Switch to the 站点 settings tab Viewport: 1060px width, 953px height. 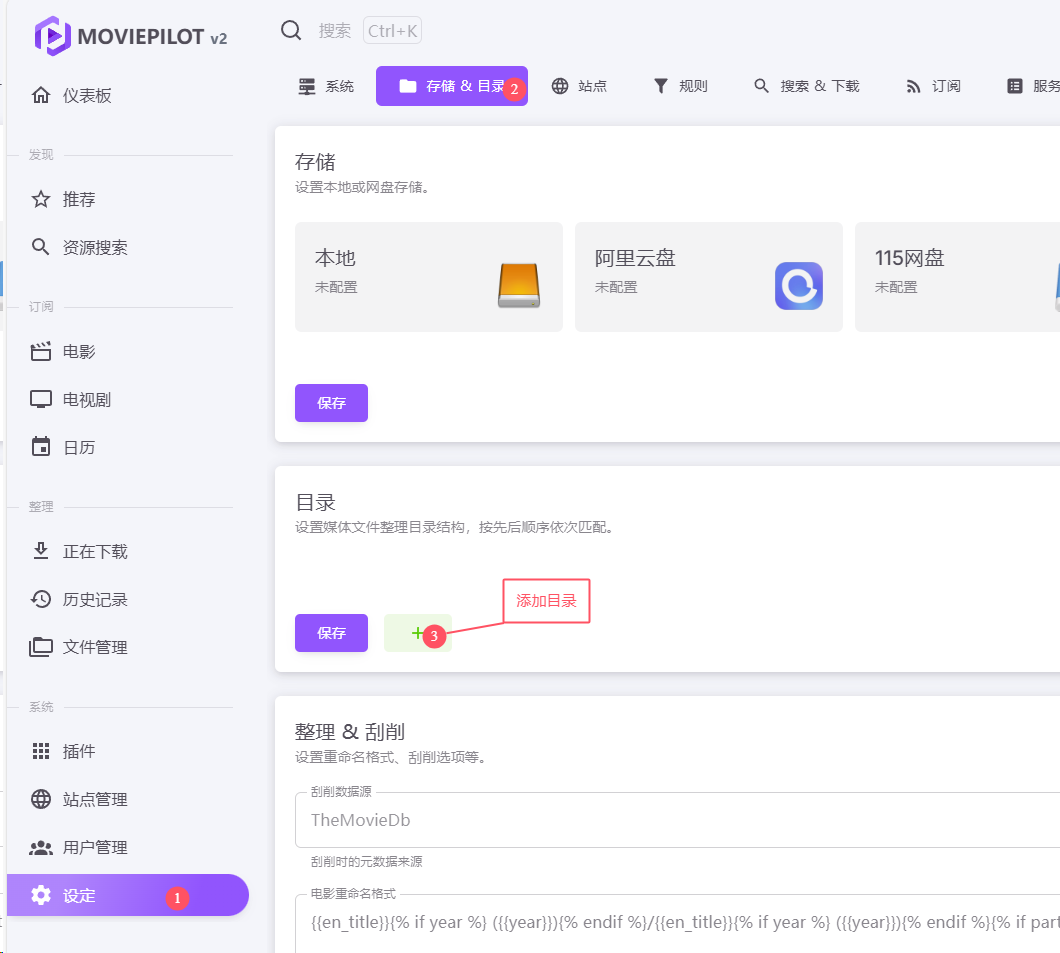[x=579, y=86]
